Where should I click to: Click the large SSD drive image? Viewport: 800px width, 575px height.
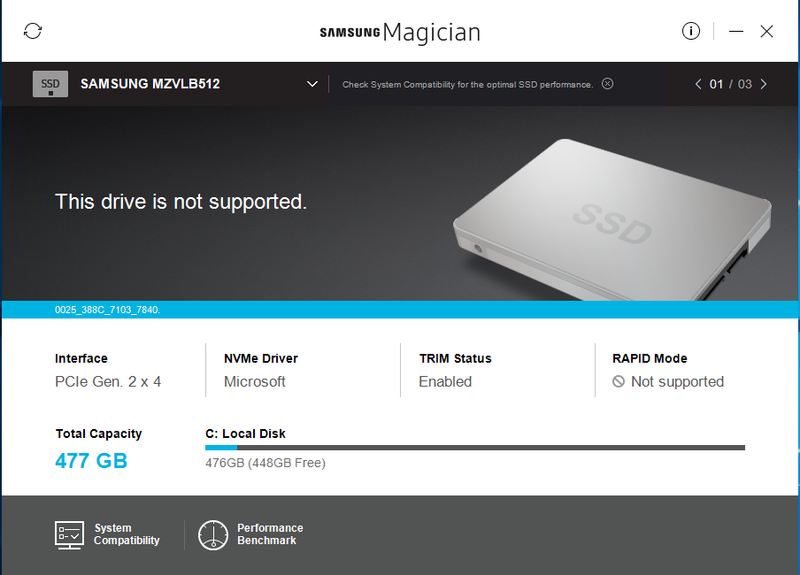pos(612,219)
